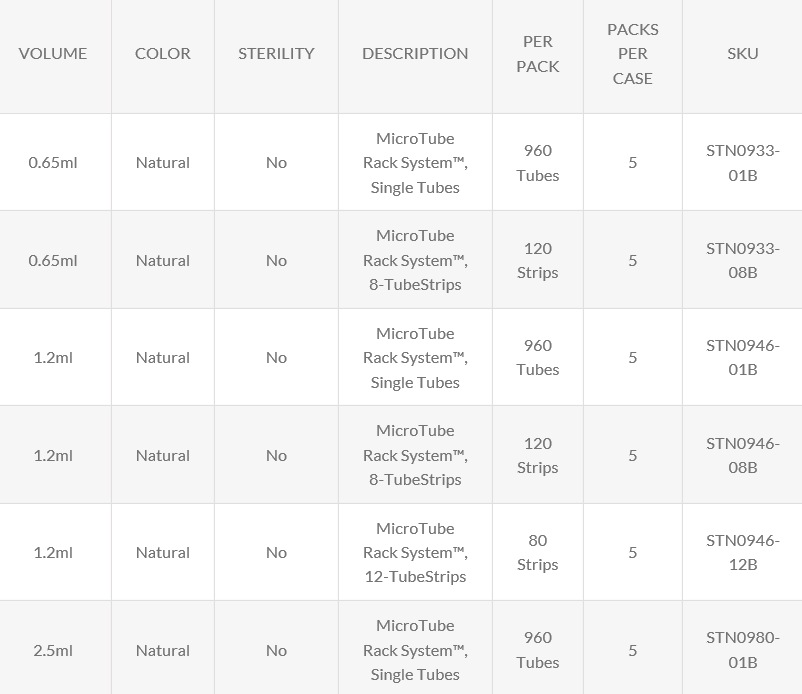The image size is (802, 694).
Task: Click the SKU column header
Action: (x=742, y=54)
